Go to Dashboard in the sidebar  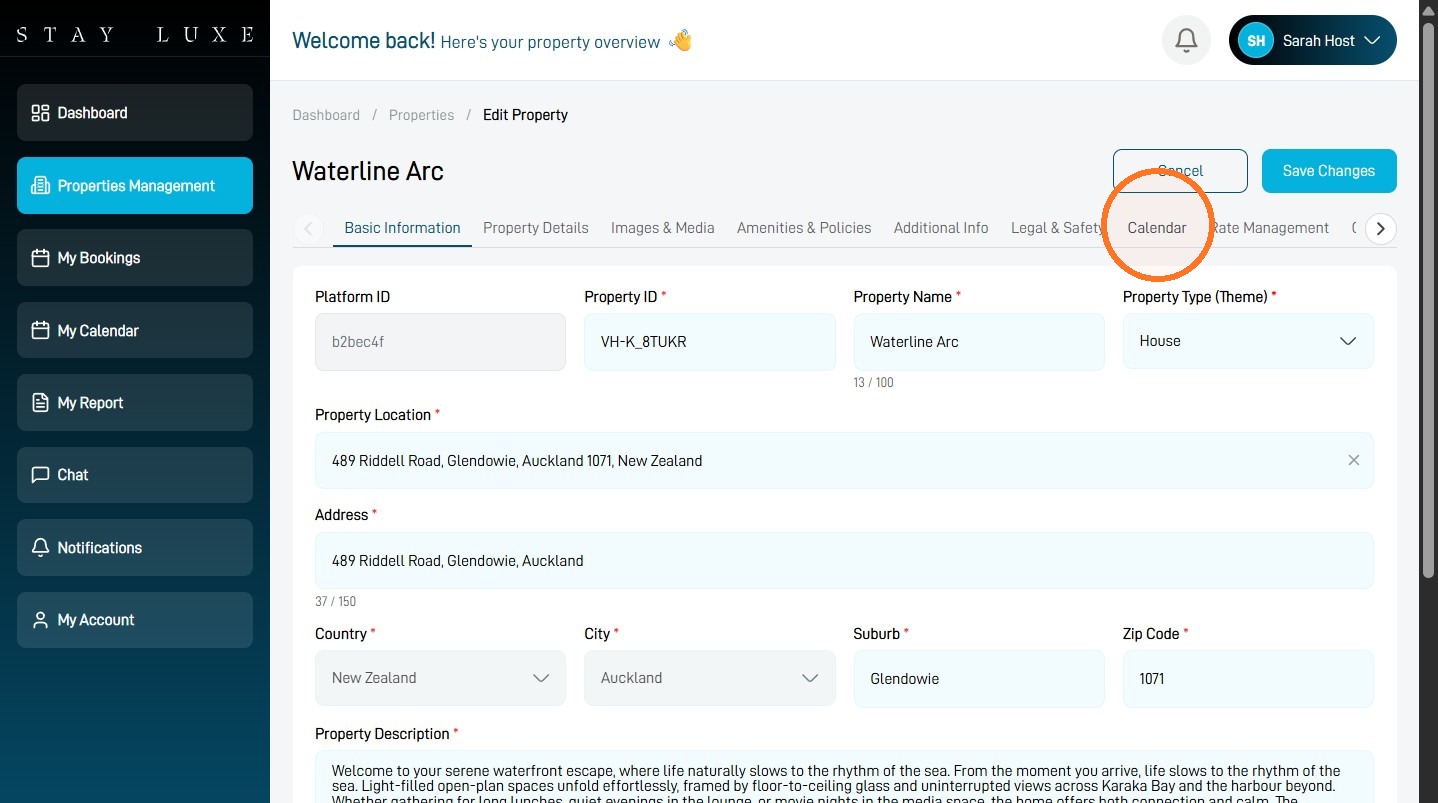(x=135, y=113)
